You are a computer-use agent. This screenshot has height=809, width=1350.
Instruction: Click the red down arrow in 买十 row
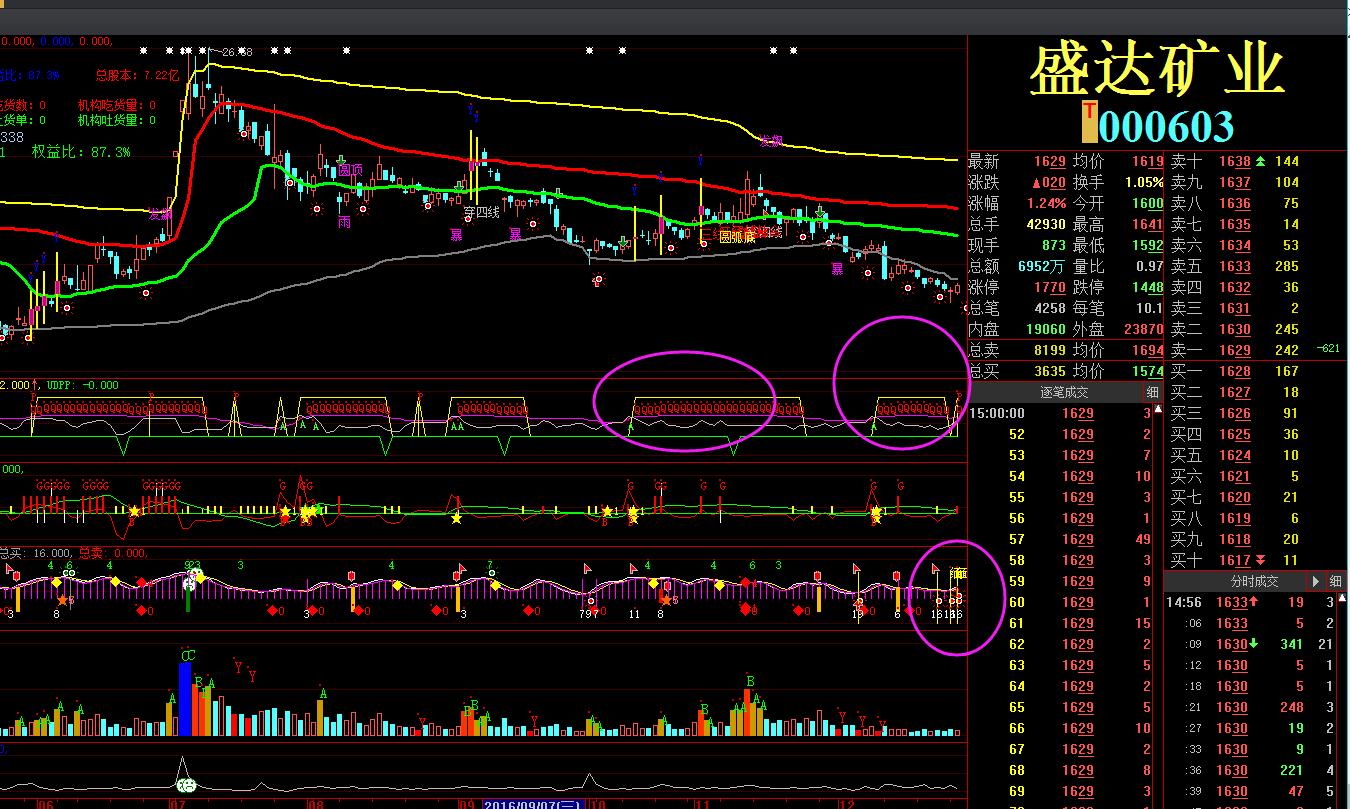click(1260, 560)
